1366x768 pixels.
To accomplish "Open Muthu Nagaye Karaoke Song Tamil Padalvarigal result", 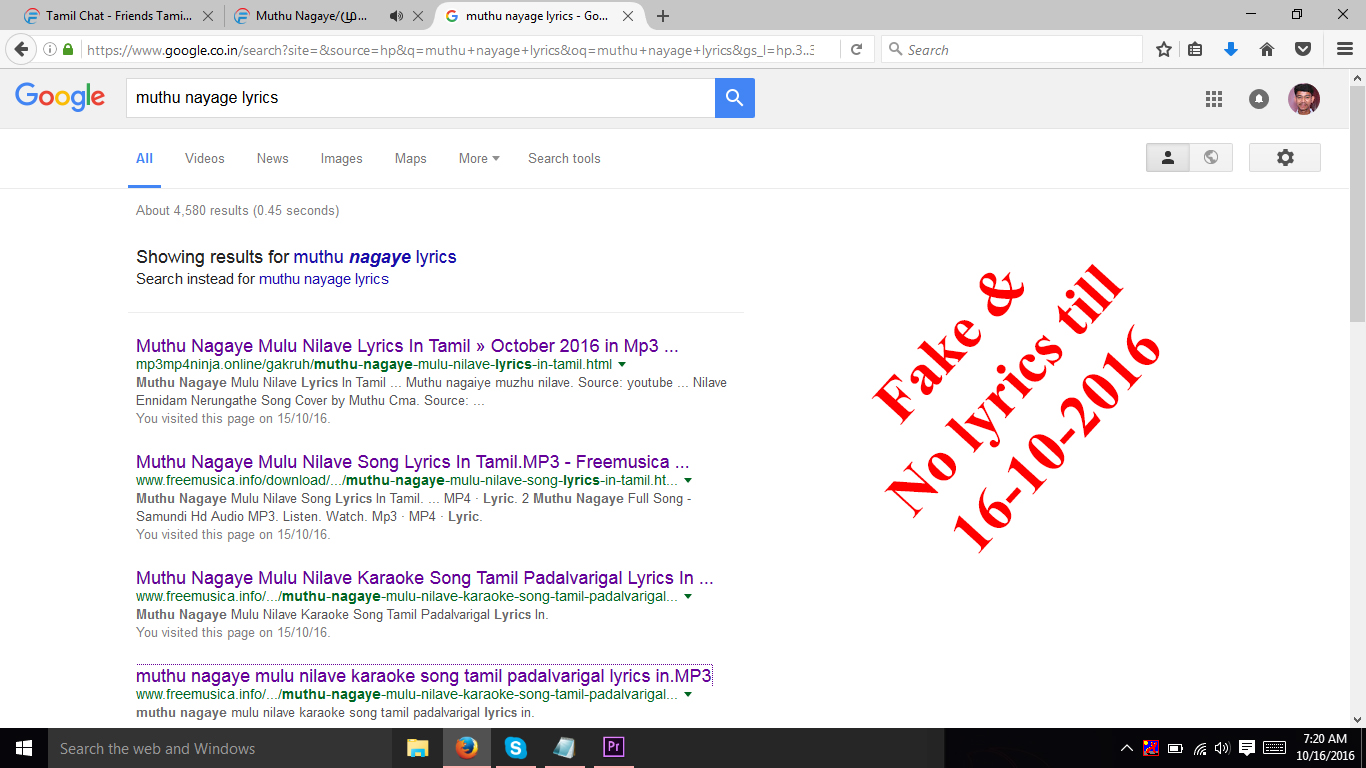I will click(x=424, y=578).
